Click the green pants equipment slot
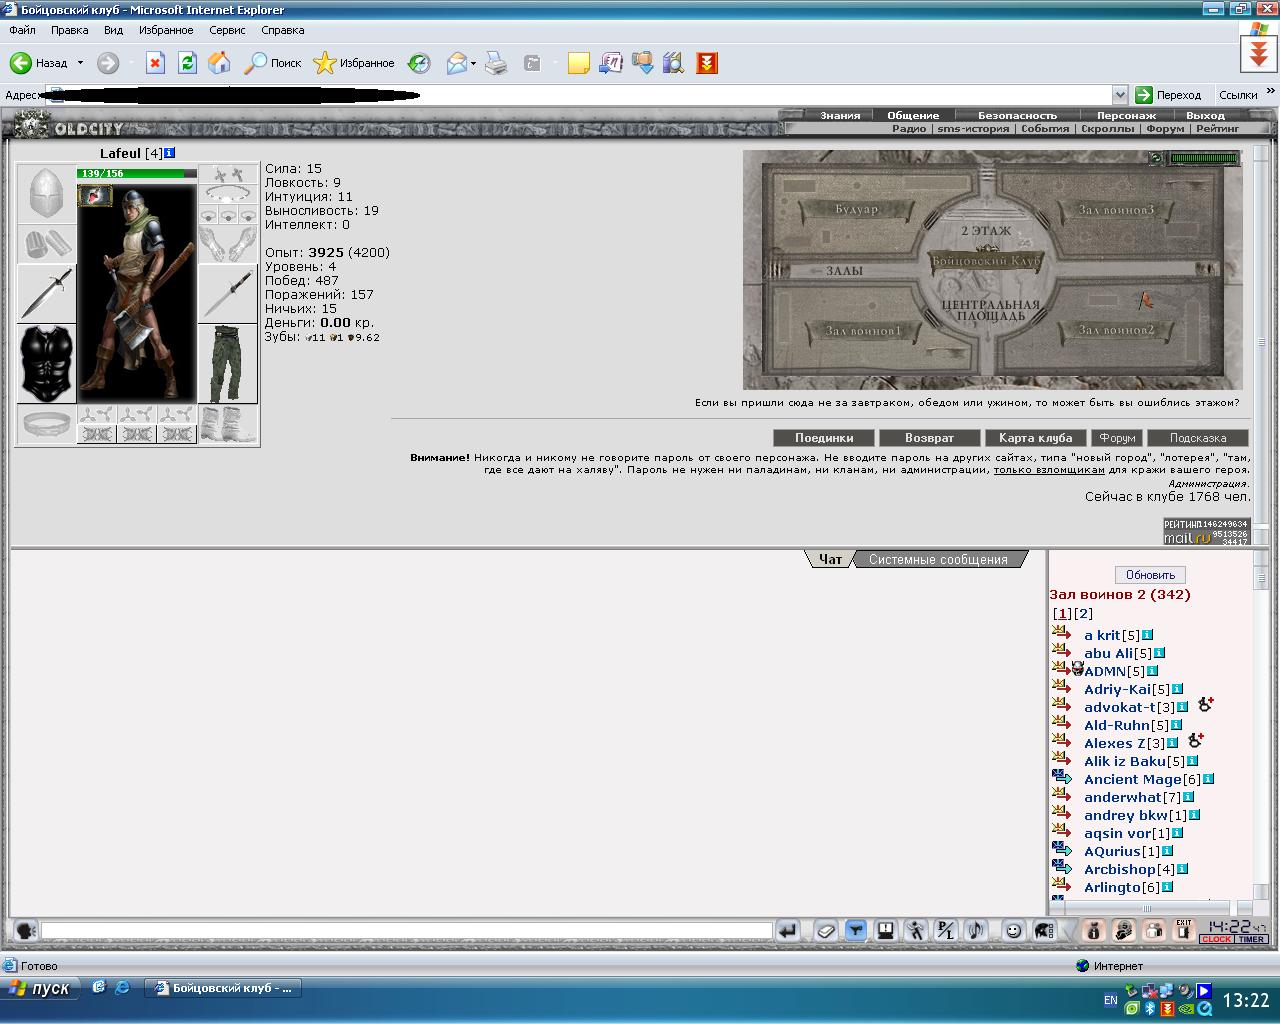Screen dimensions: 1280x1024 (x=228, y=363)
